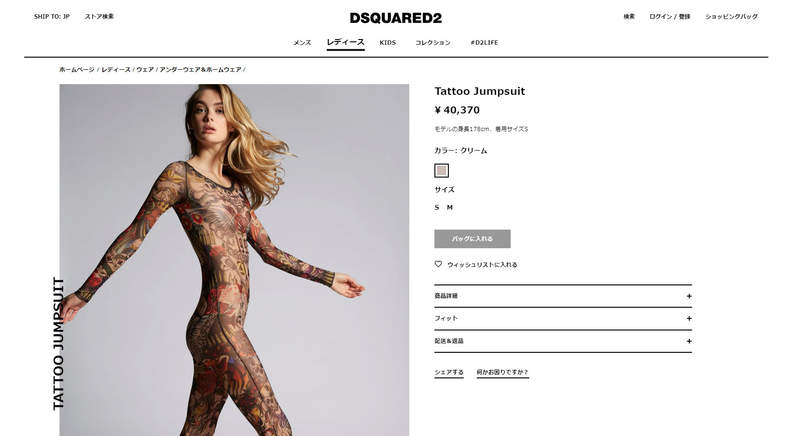Click the plus icon for 配送&返品

coord(689,341)
